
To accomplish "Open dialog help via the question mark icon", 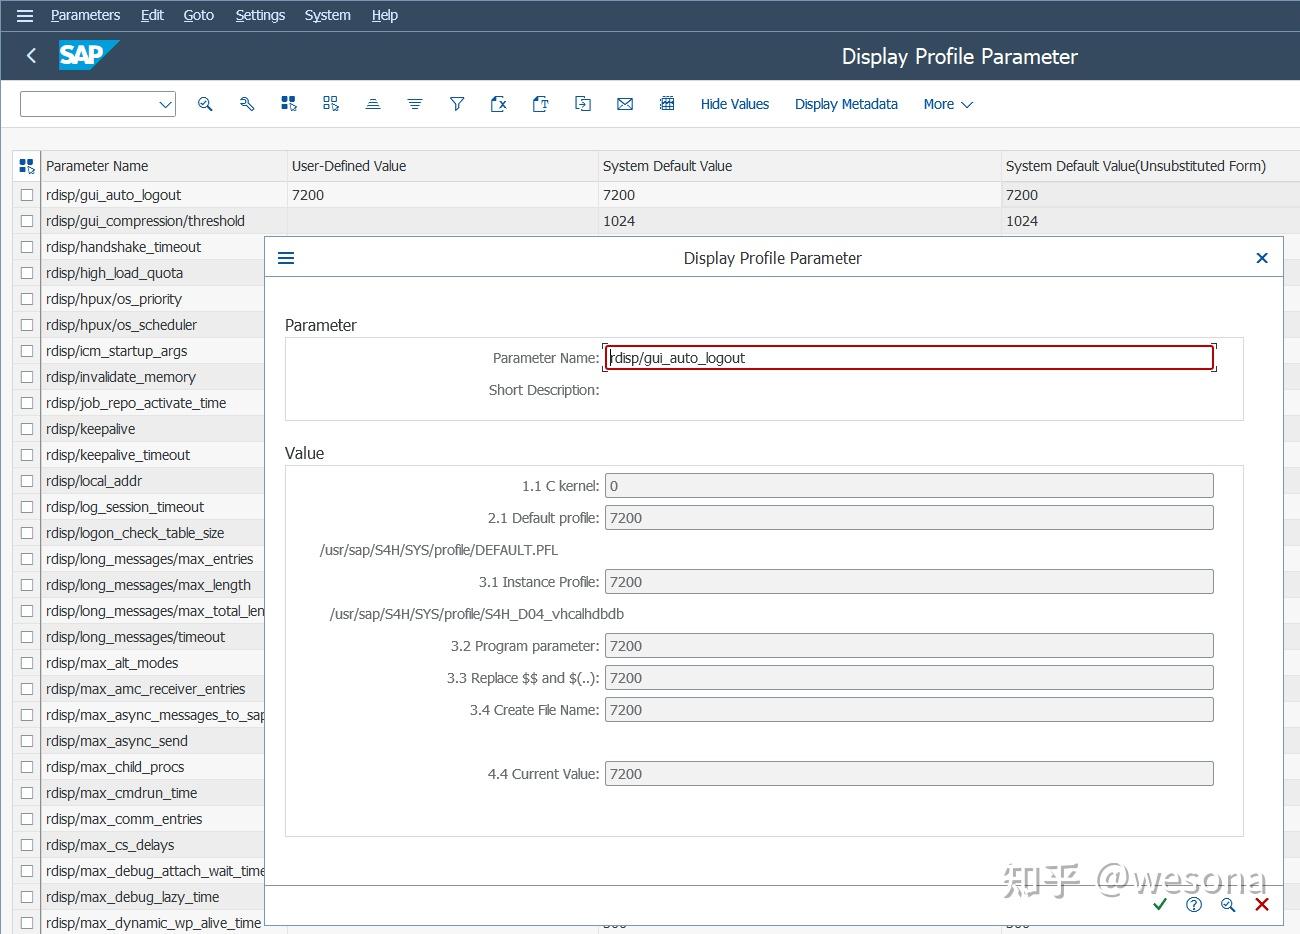I will tap(1193, 904).
